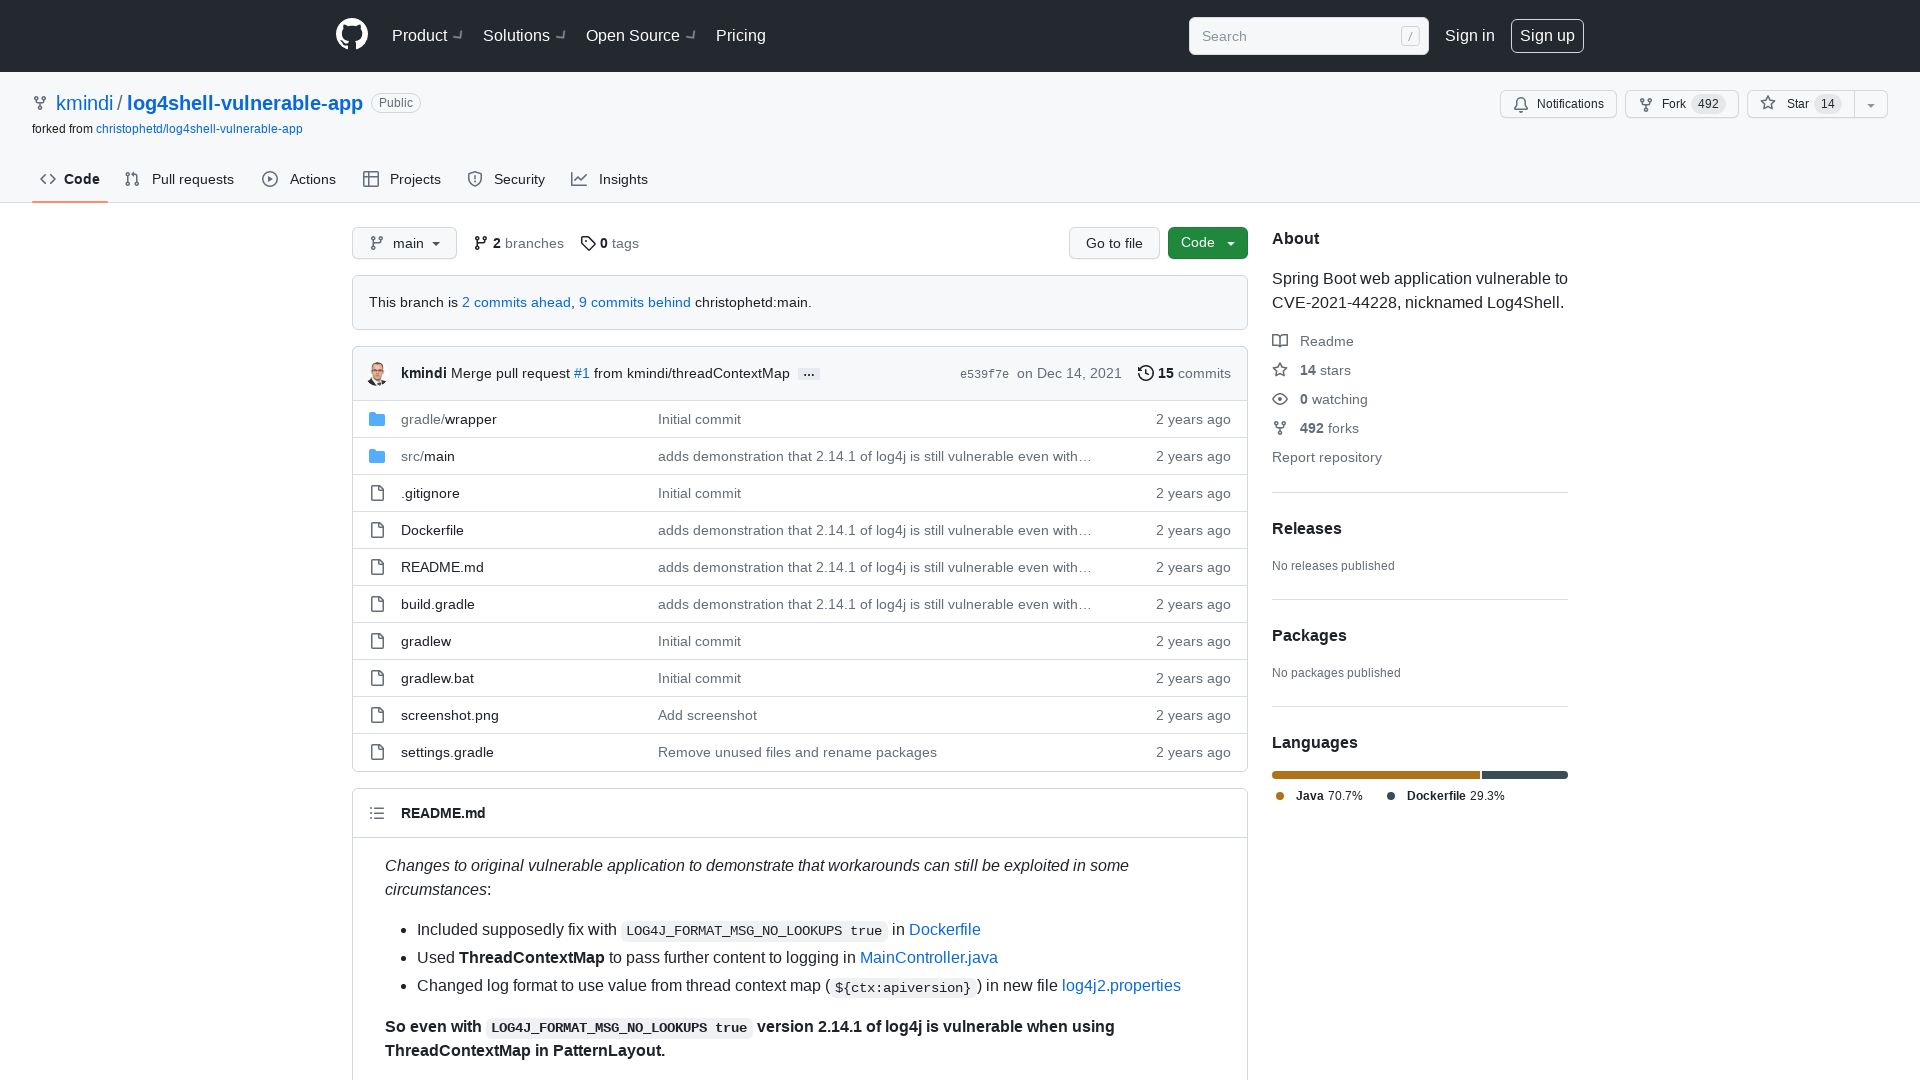Open the 'Add screenshot' commit message

(707, 715)
